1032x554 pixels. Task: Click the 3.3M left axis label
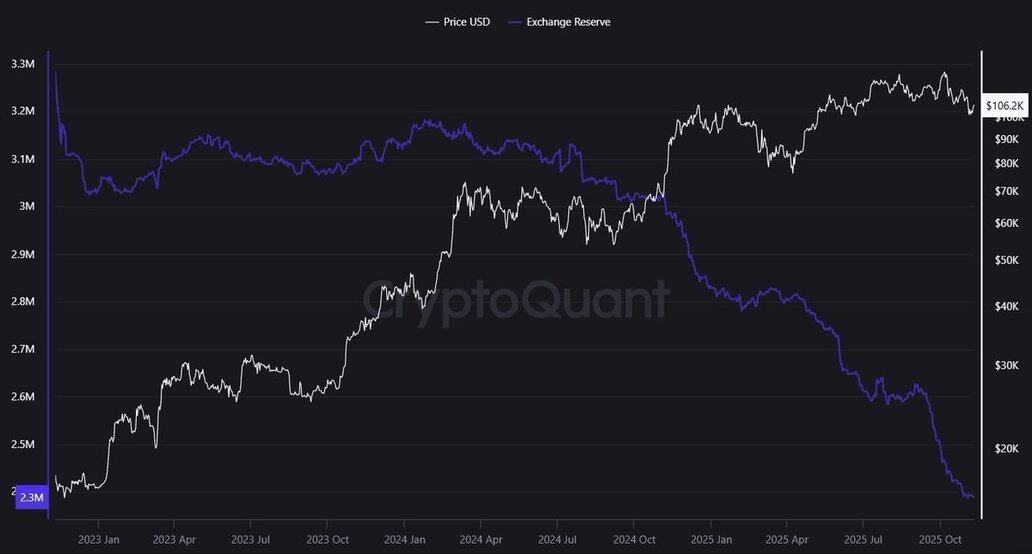pyautogui.click(x=22, y=64)
